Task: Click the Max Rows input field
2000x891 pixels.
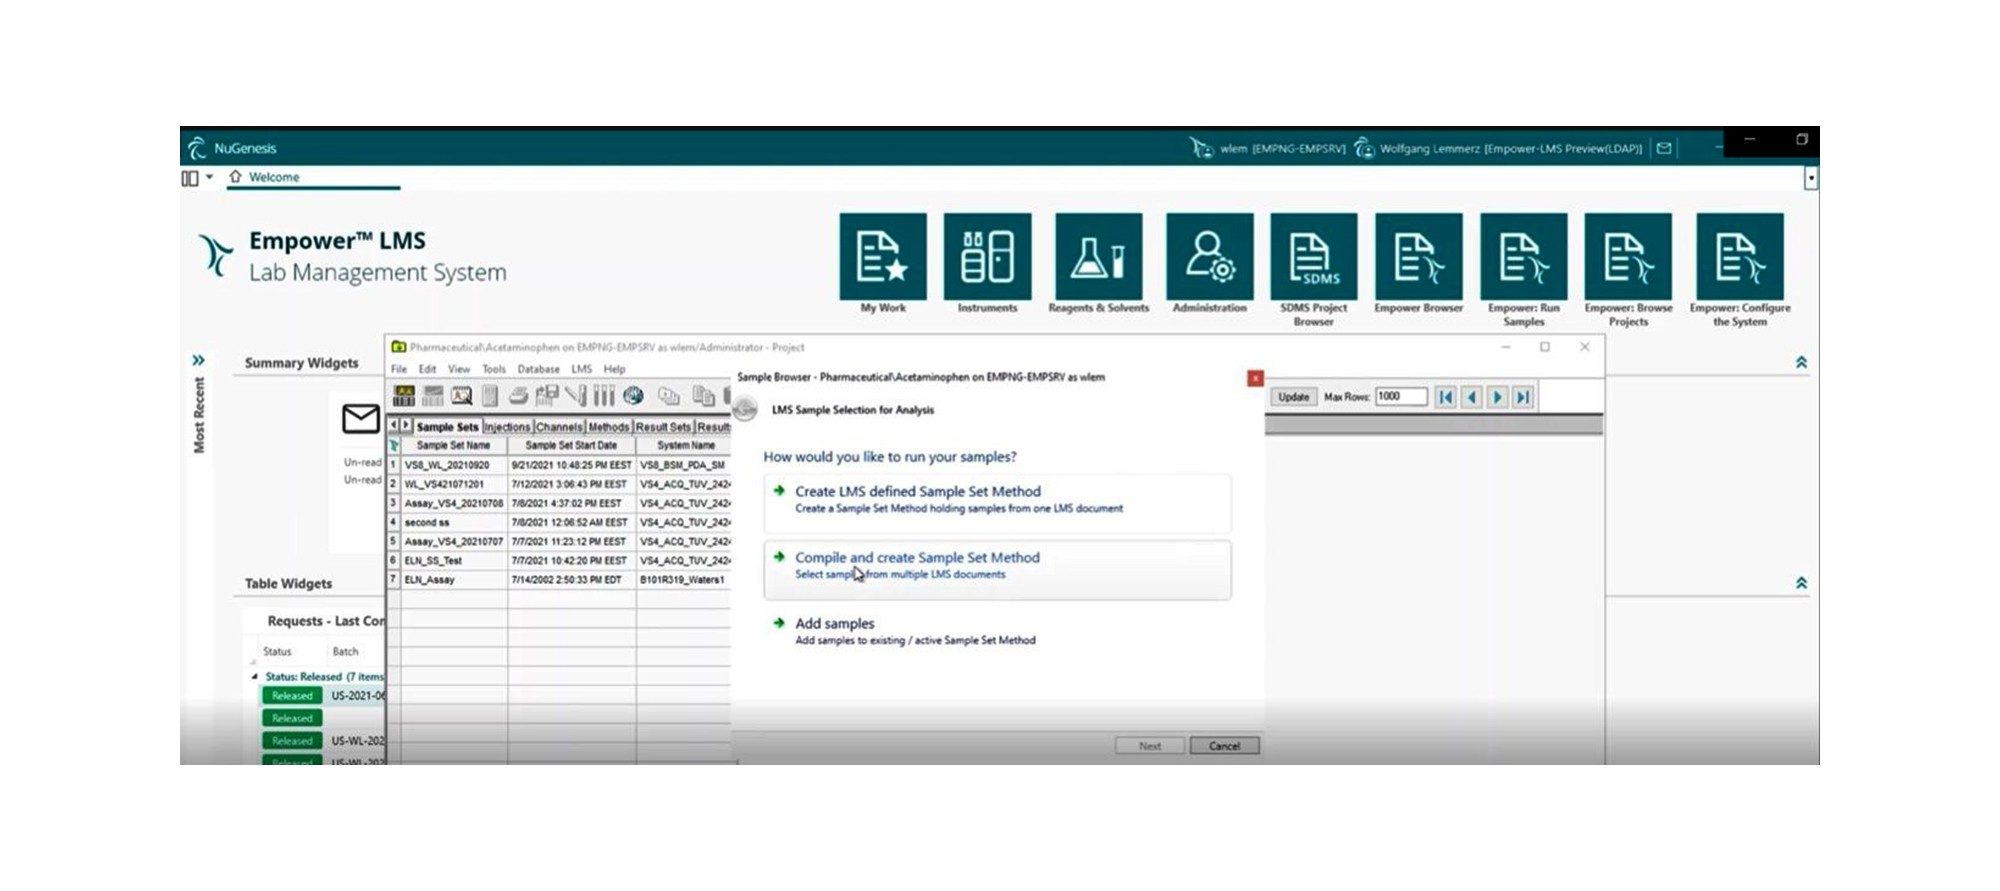Action: (x=1400, y=397)
